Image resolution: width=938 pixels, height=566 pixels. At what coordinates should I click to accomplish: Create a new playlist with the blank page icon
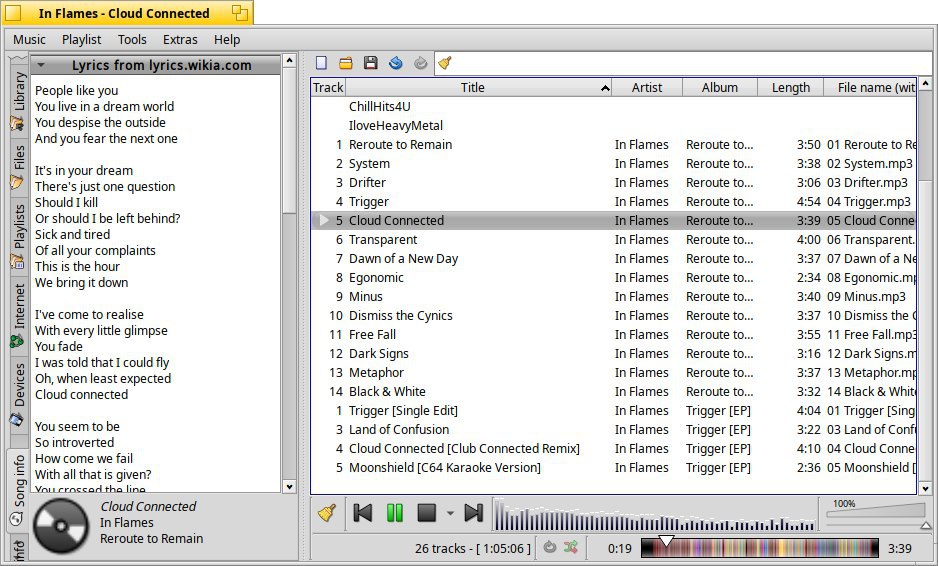pos(321,63)
